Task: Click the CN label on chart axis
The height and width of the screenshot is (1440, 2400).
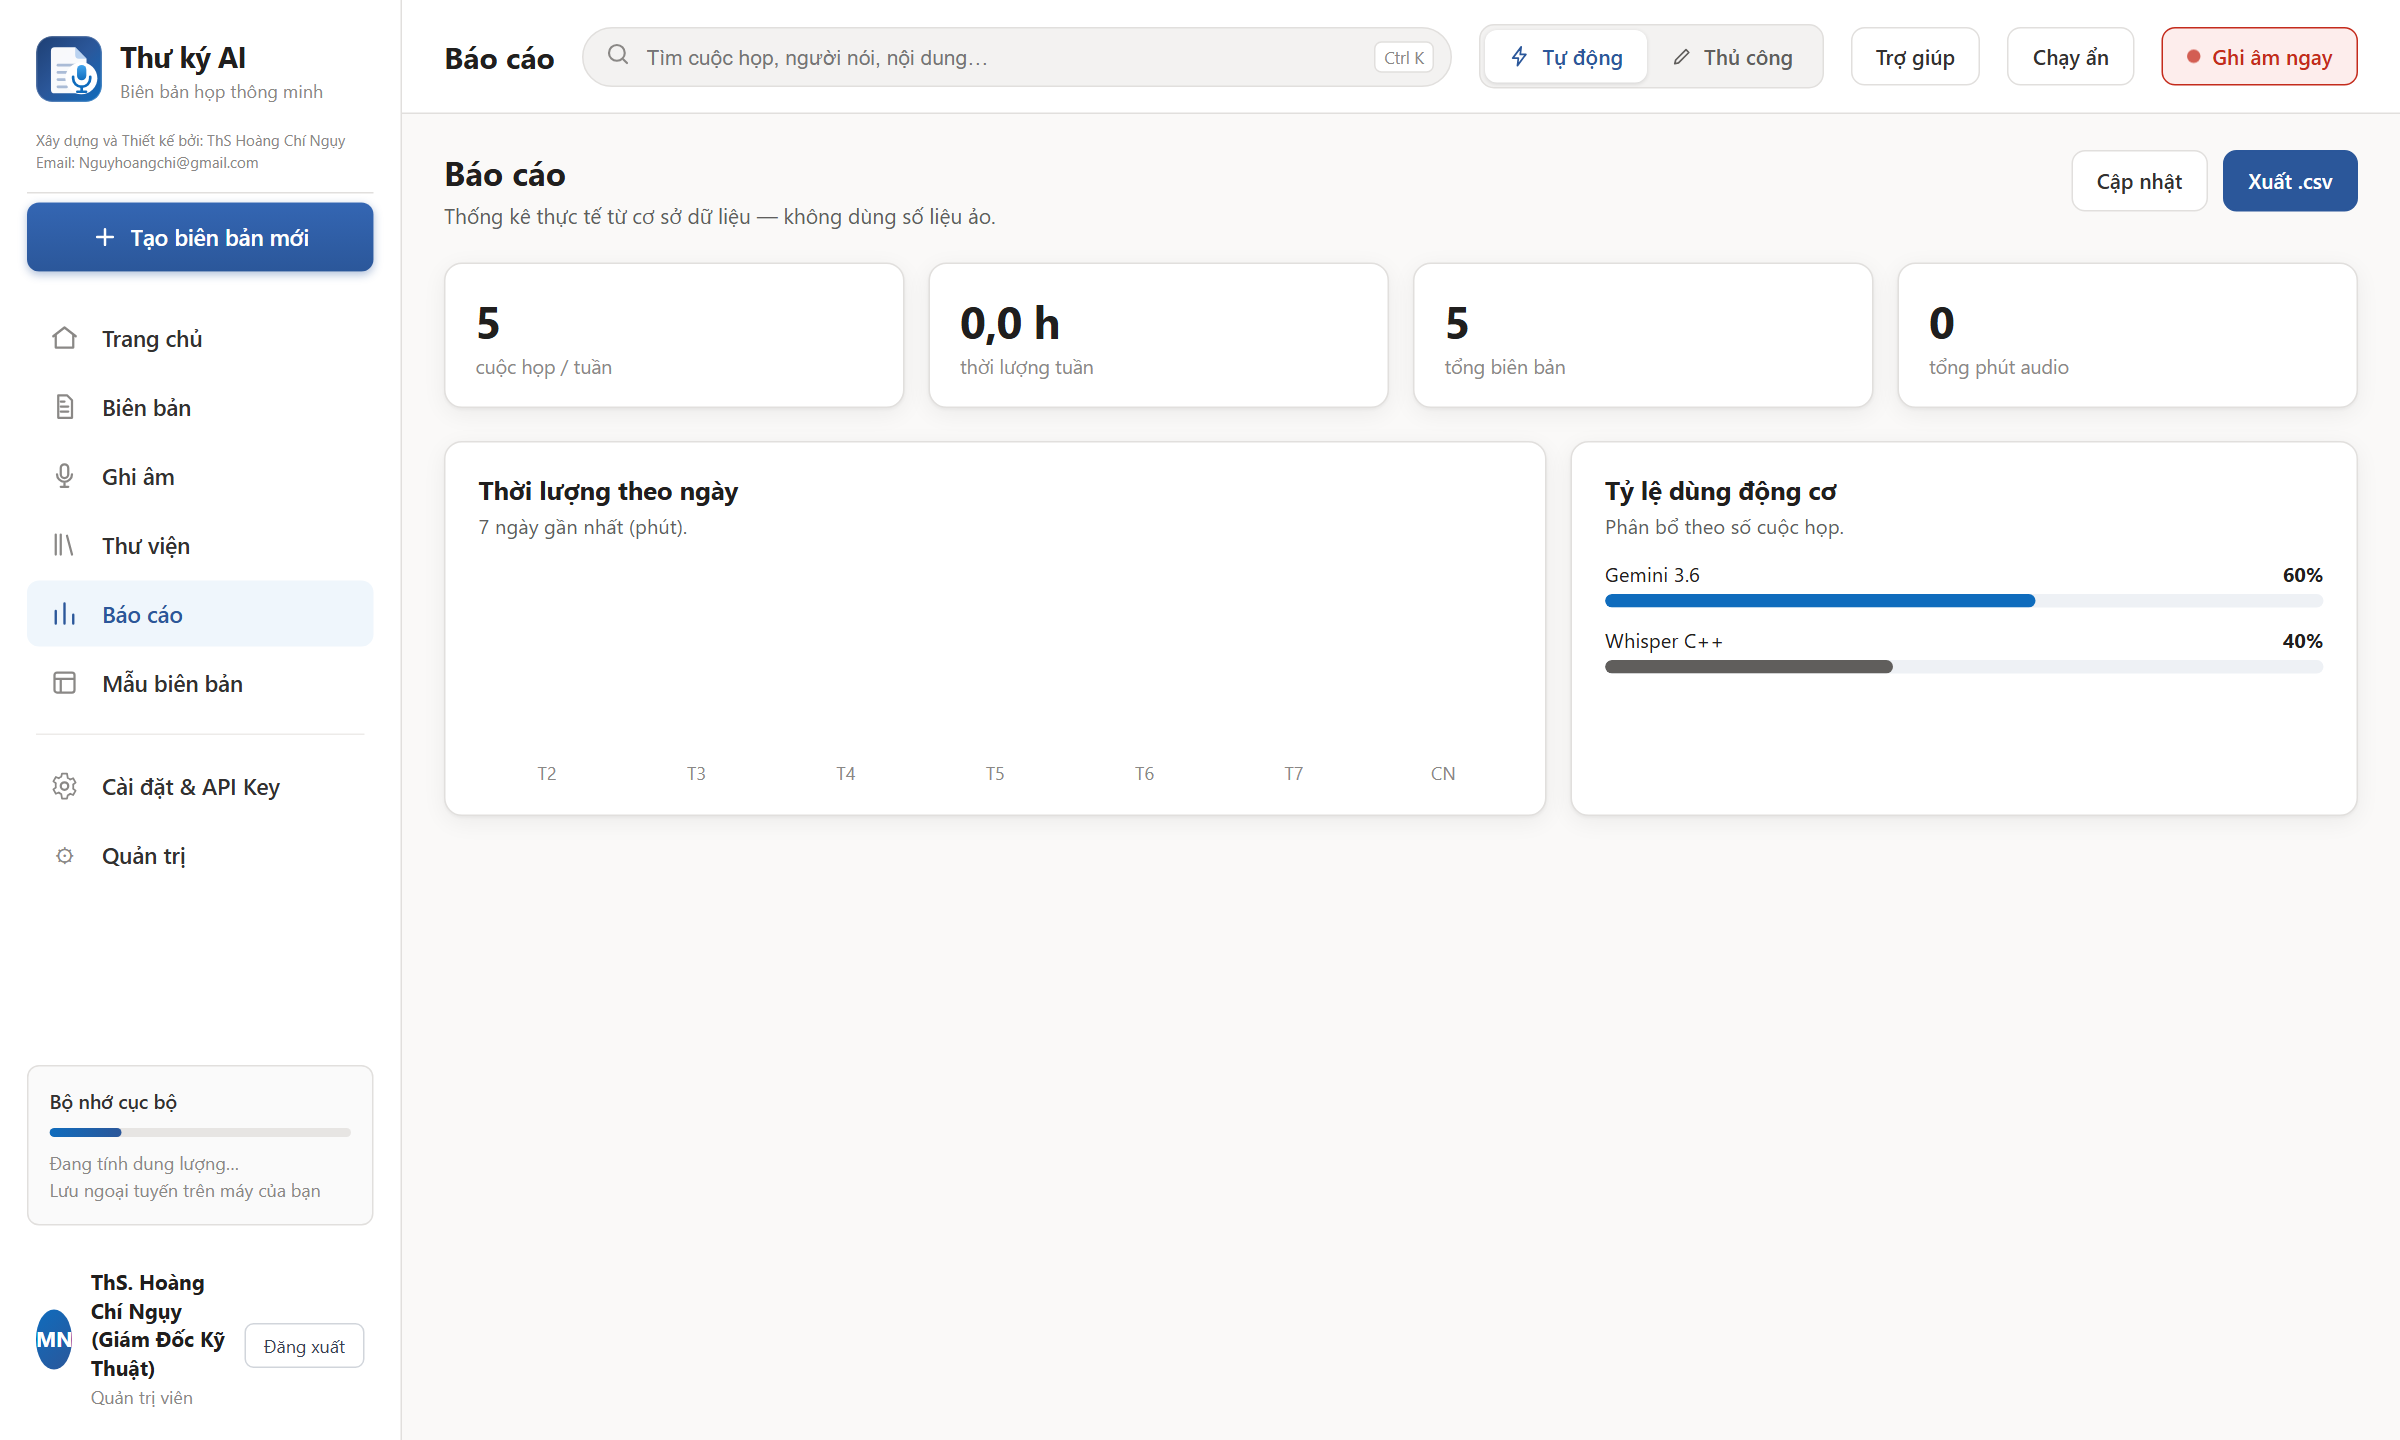Action: click(x=1442, y=773)
